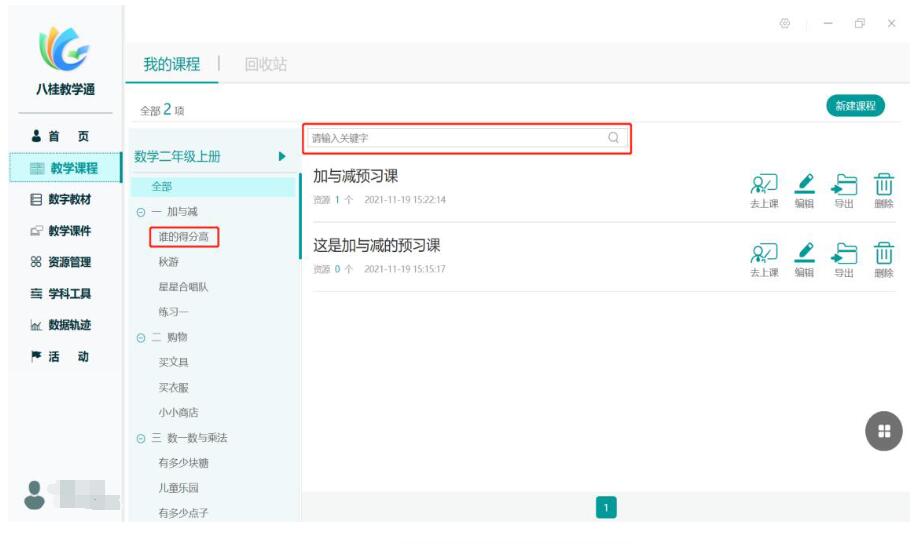Click 去上课 icon for 加与减预习课
The width and height of the screenshot is (921, 544).
click(x=764, y=184)
